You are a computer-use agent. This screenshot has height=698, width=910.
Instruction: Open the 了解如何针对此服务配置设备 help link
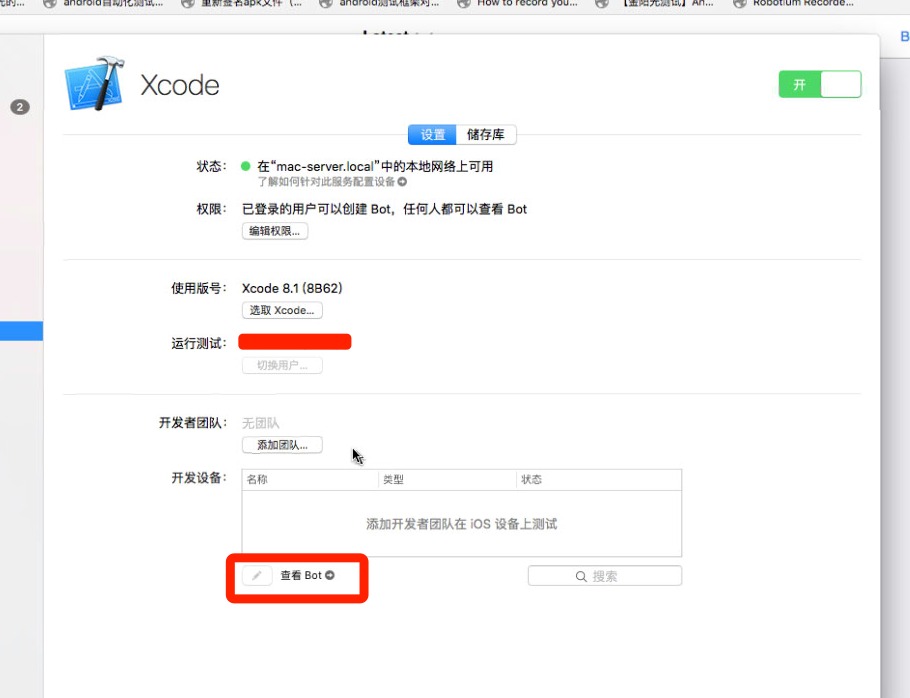click(x=326, y=182)
